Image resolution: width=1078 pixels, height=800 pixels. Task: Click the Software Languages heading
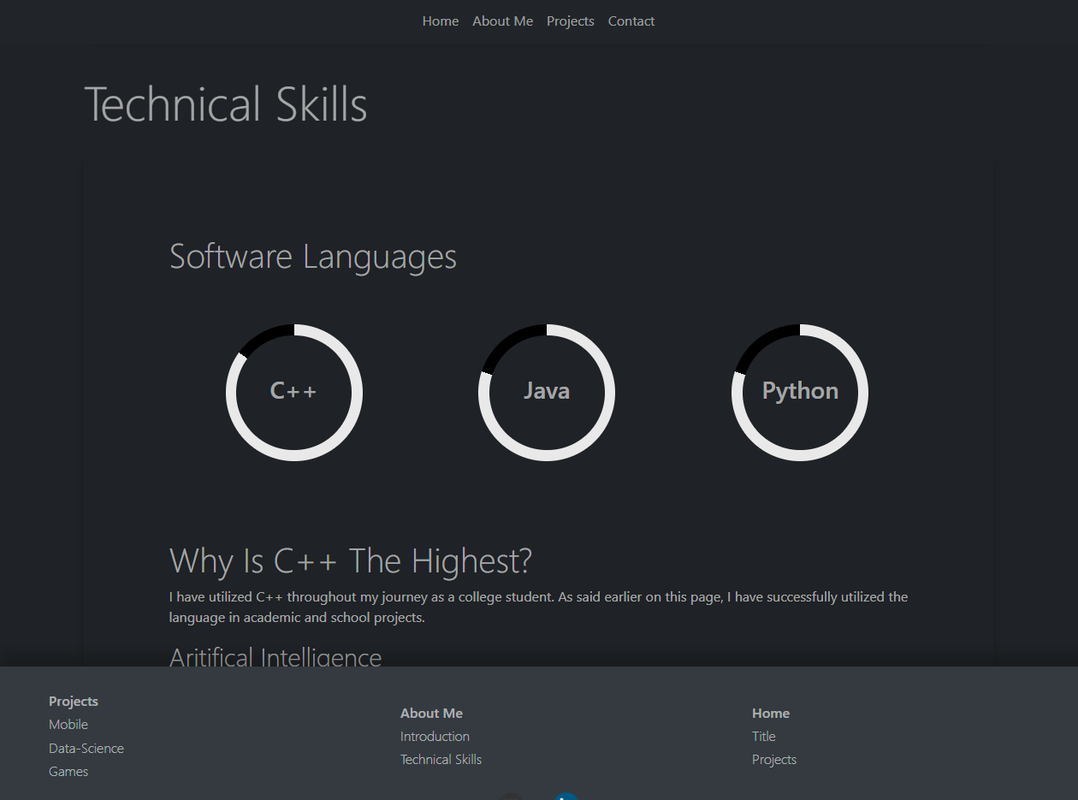point(313,257)
